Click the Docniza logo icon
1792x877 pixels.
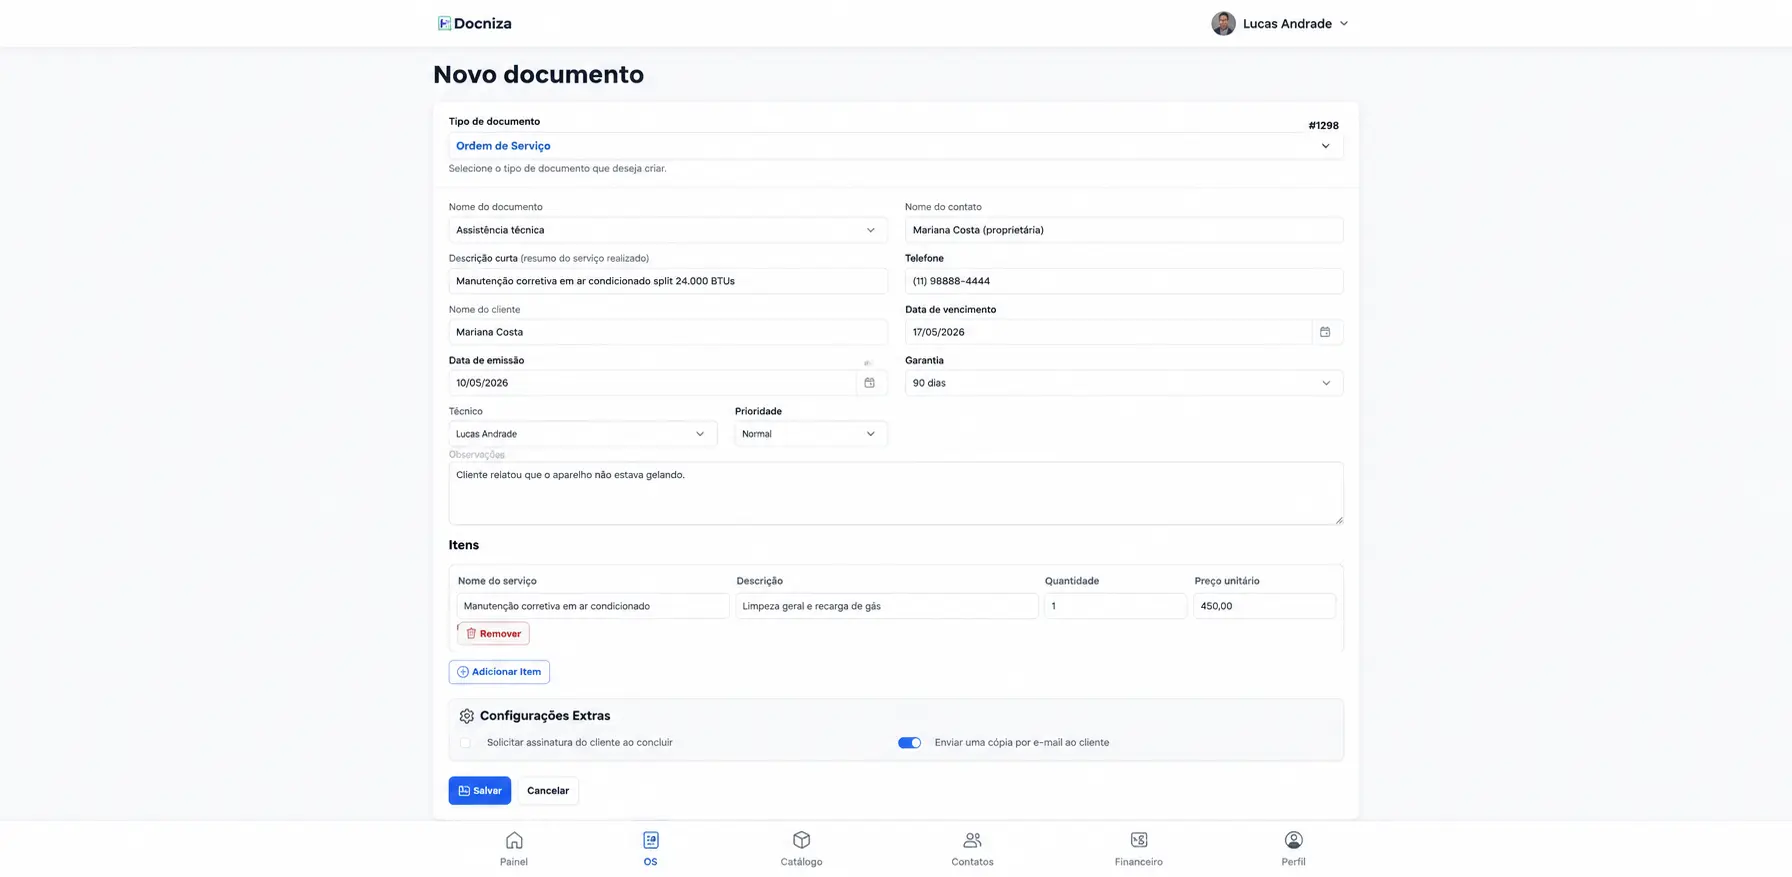pyautogui.click(x=444, y=23)
